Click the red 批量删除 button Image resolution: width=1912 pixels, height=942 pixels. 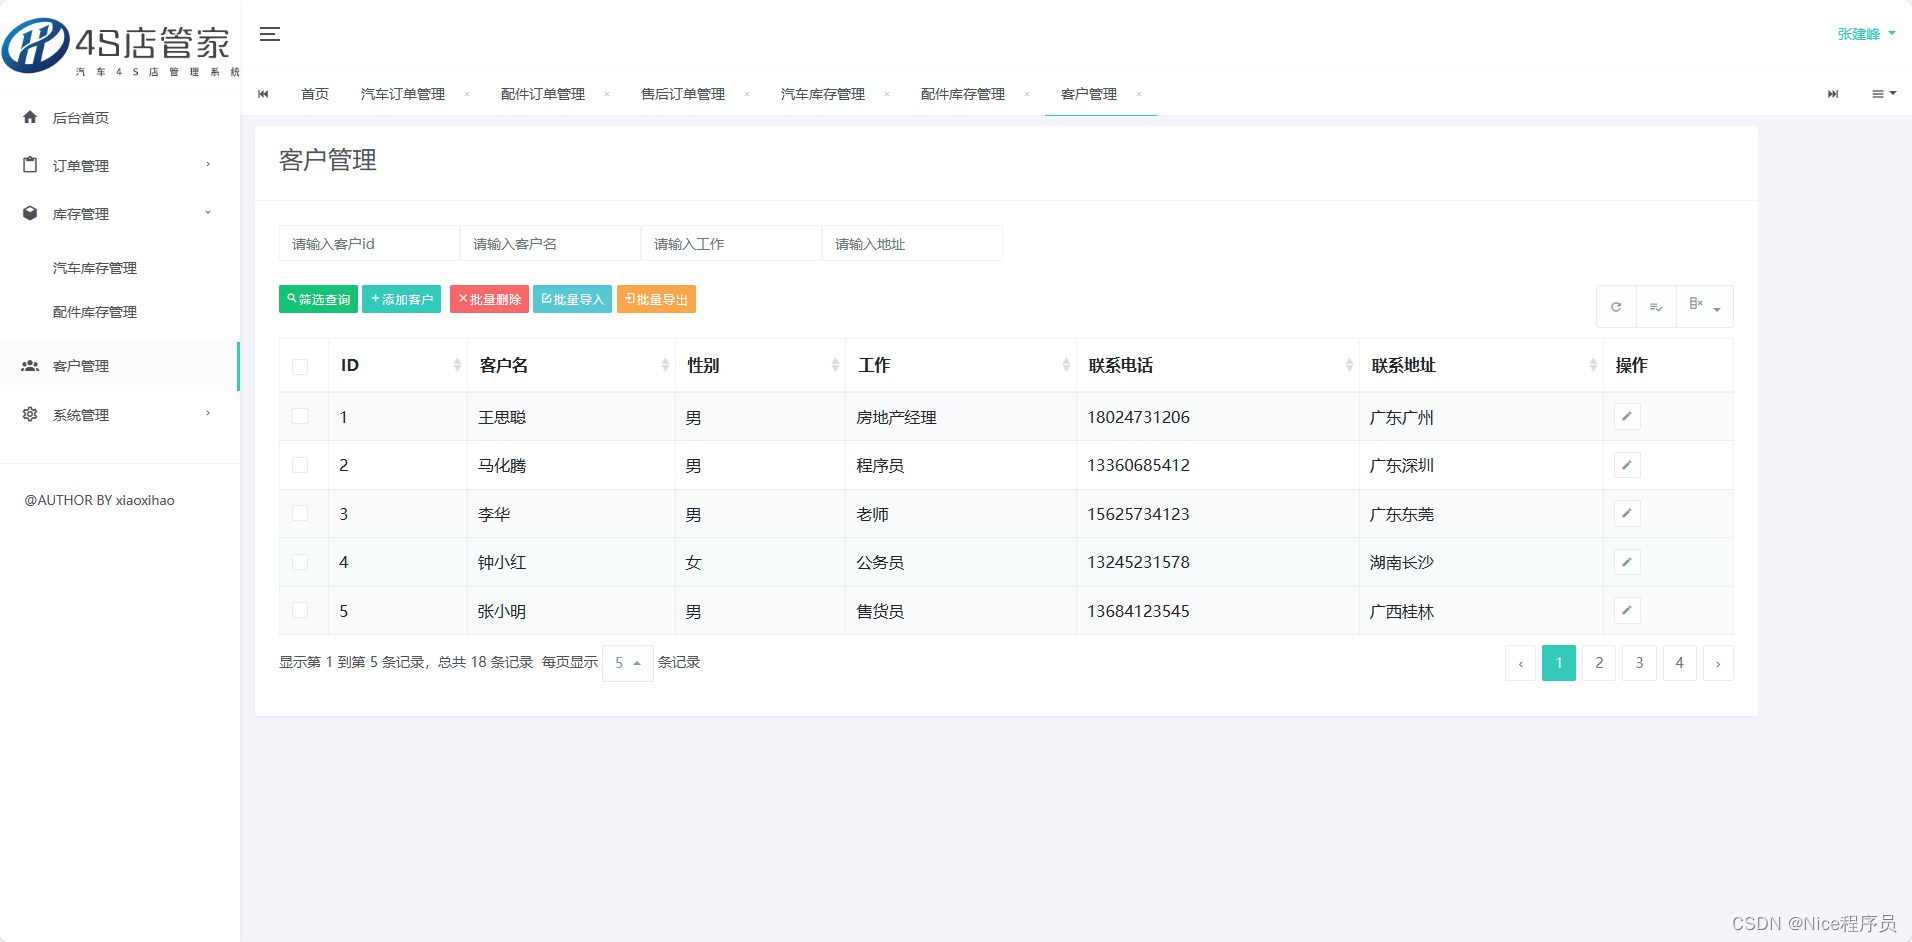489,299
